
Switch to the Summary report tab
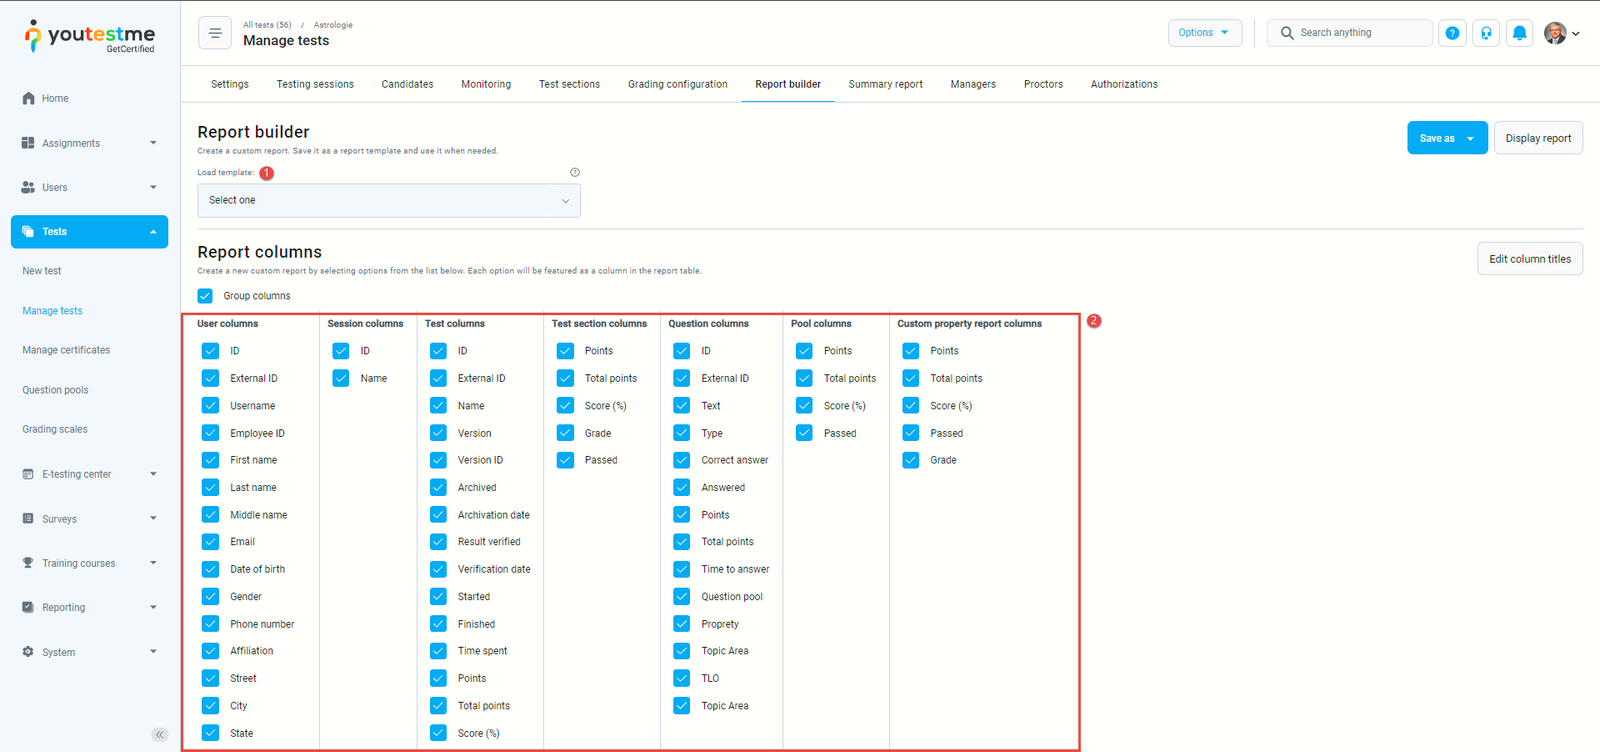click(885, 84)
